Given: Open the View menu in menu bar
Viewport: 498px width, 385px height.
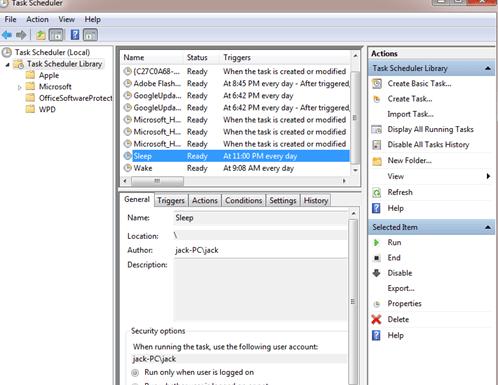Looking at the screenshot, I should click(67, 19).
